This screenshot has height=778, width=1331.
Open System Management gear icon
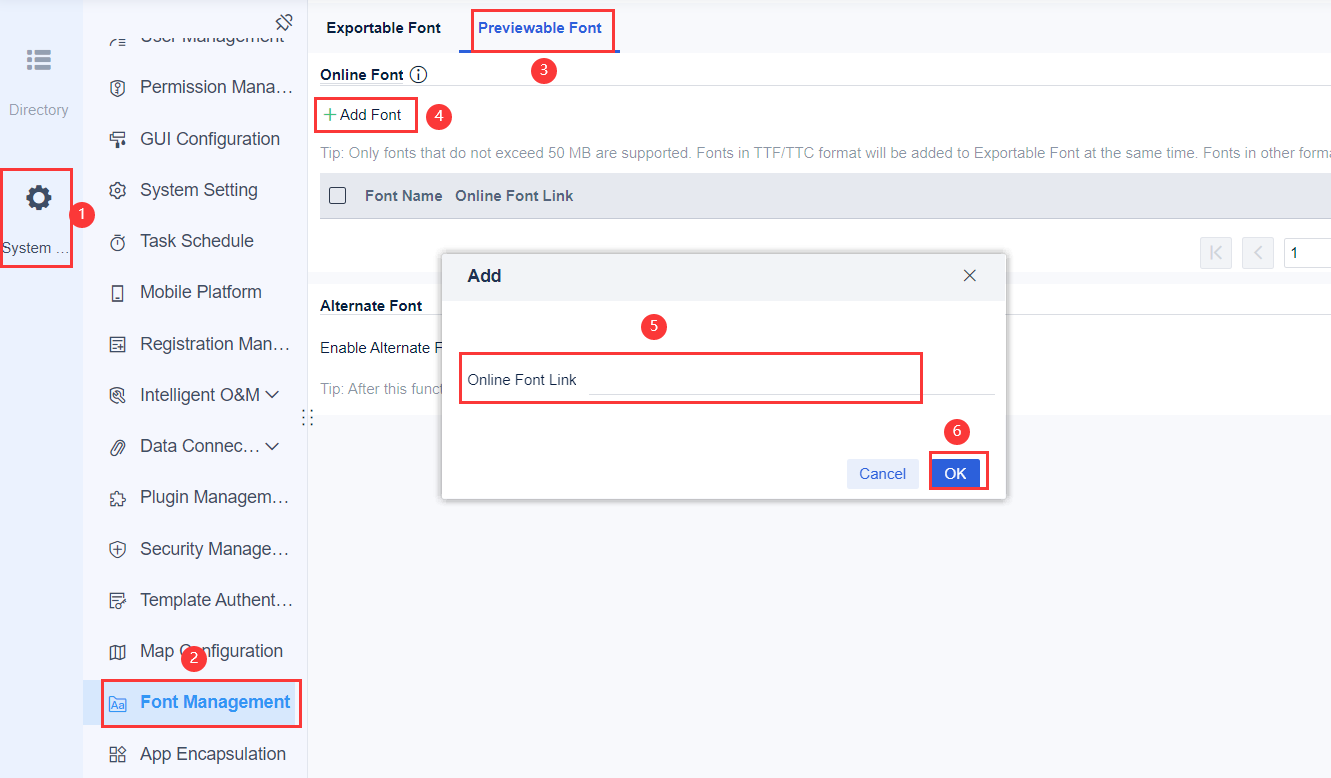(39, 198)
